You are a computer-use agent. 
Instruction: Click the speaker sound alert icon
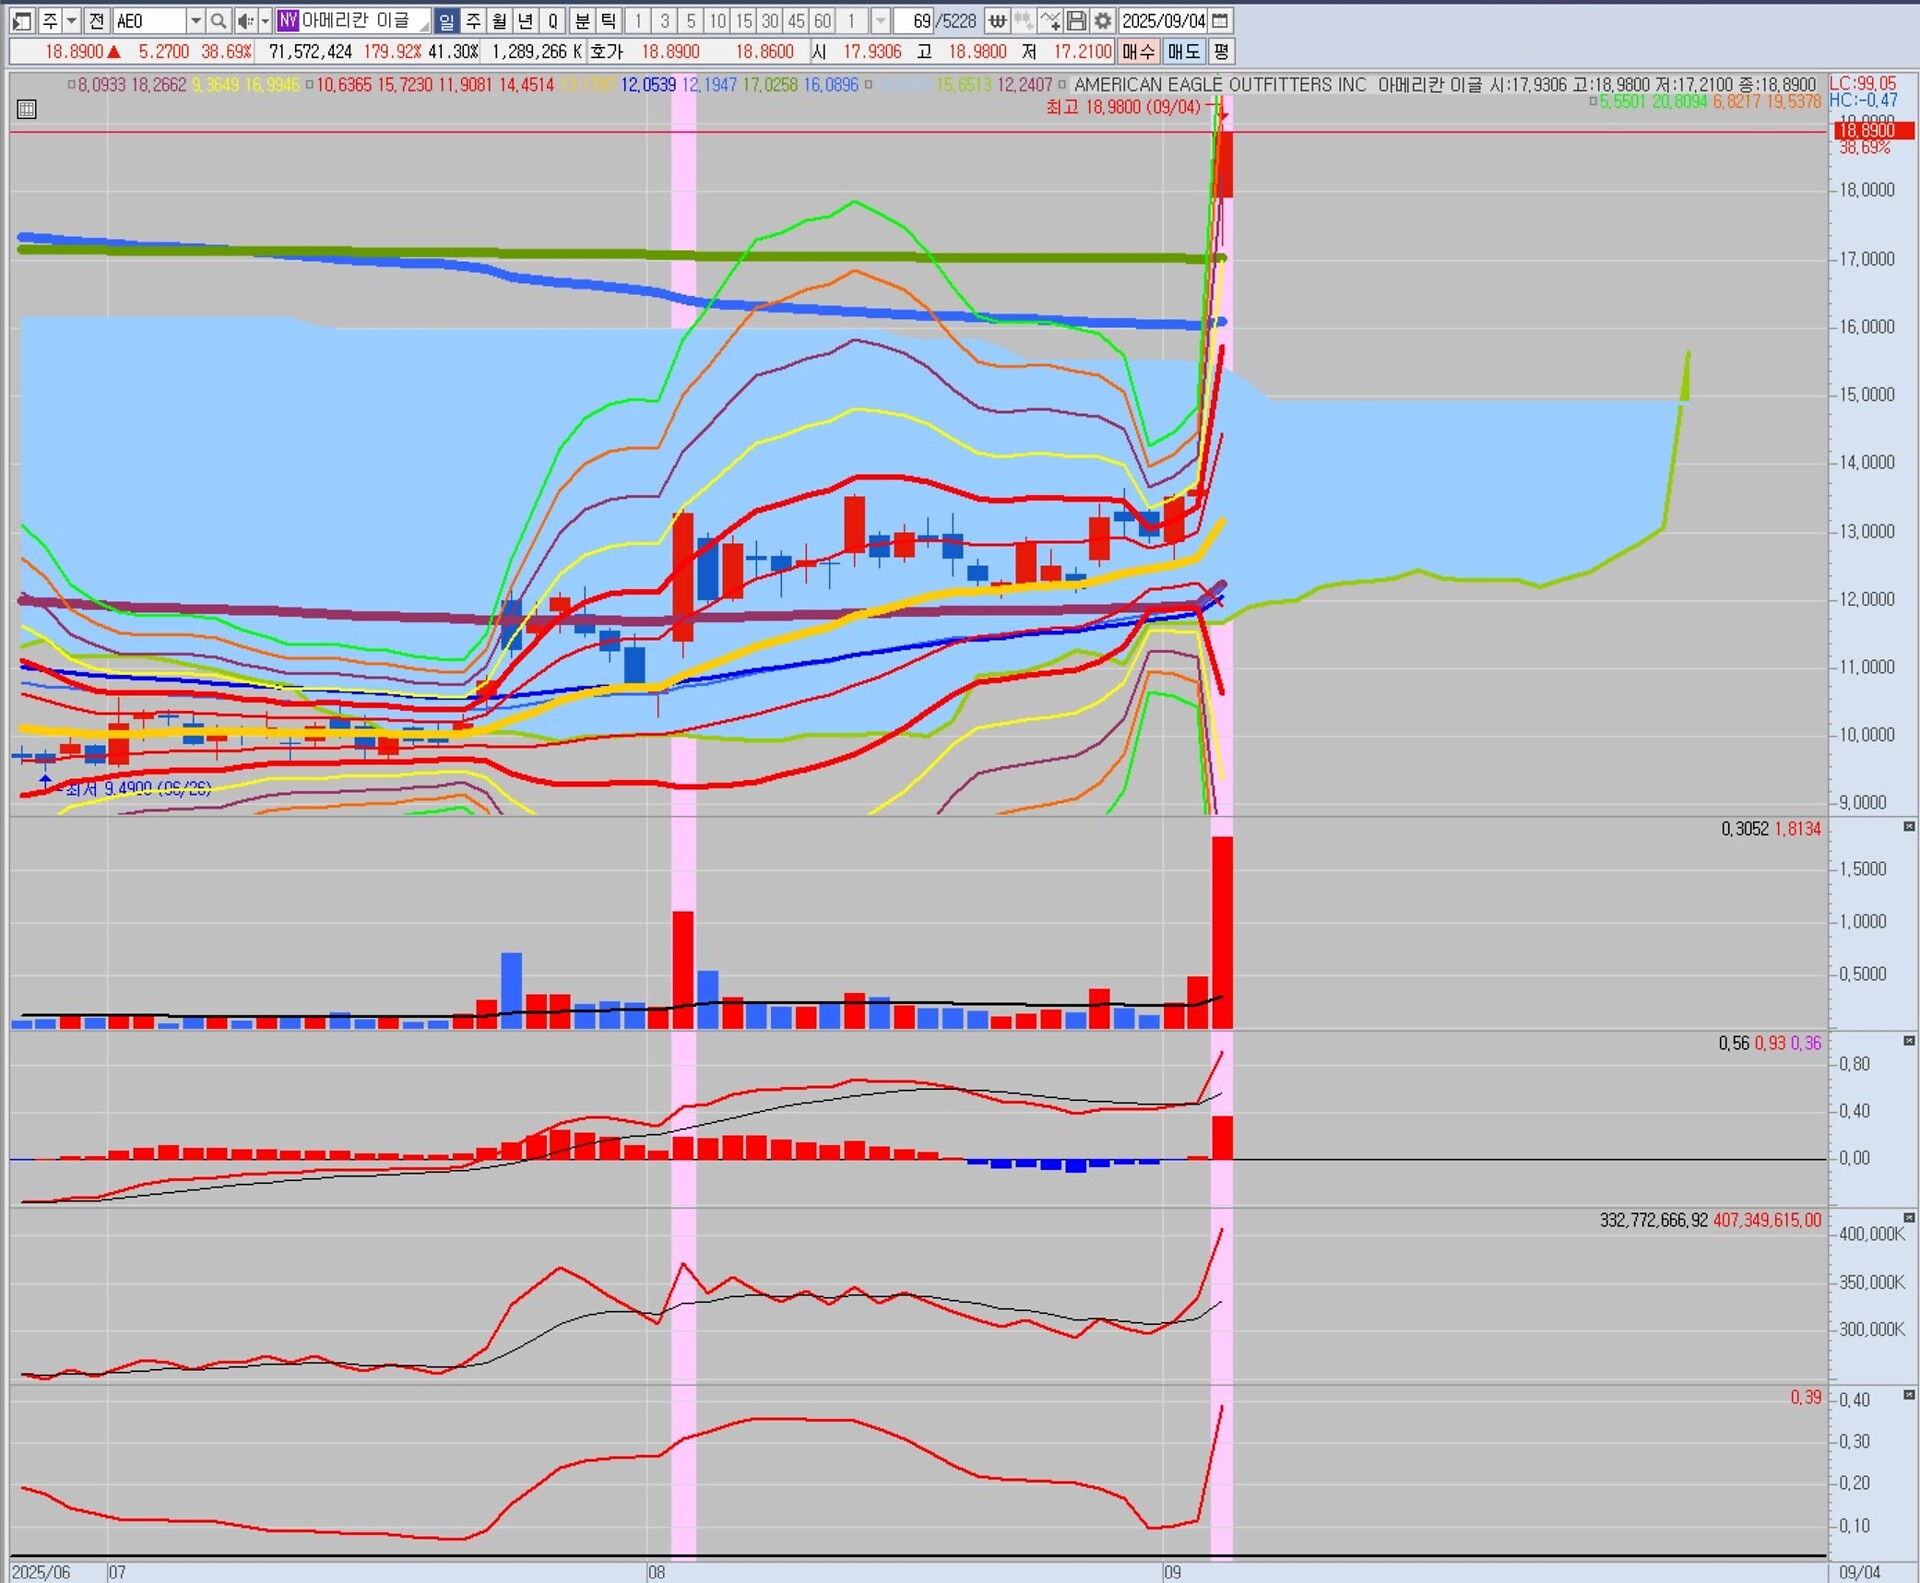pos(244,20)
